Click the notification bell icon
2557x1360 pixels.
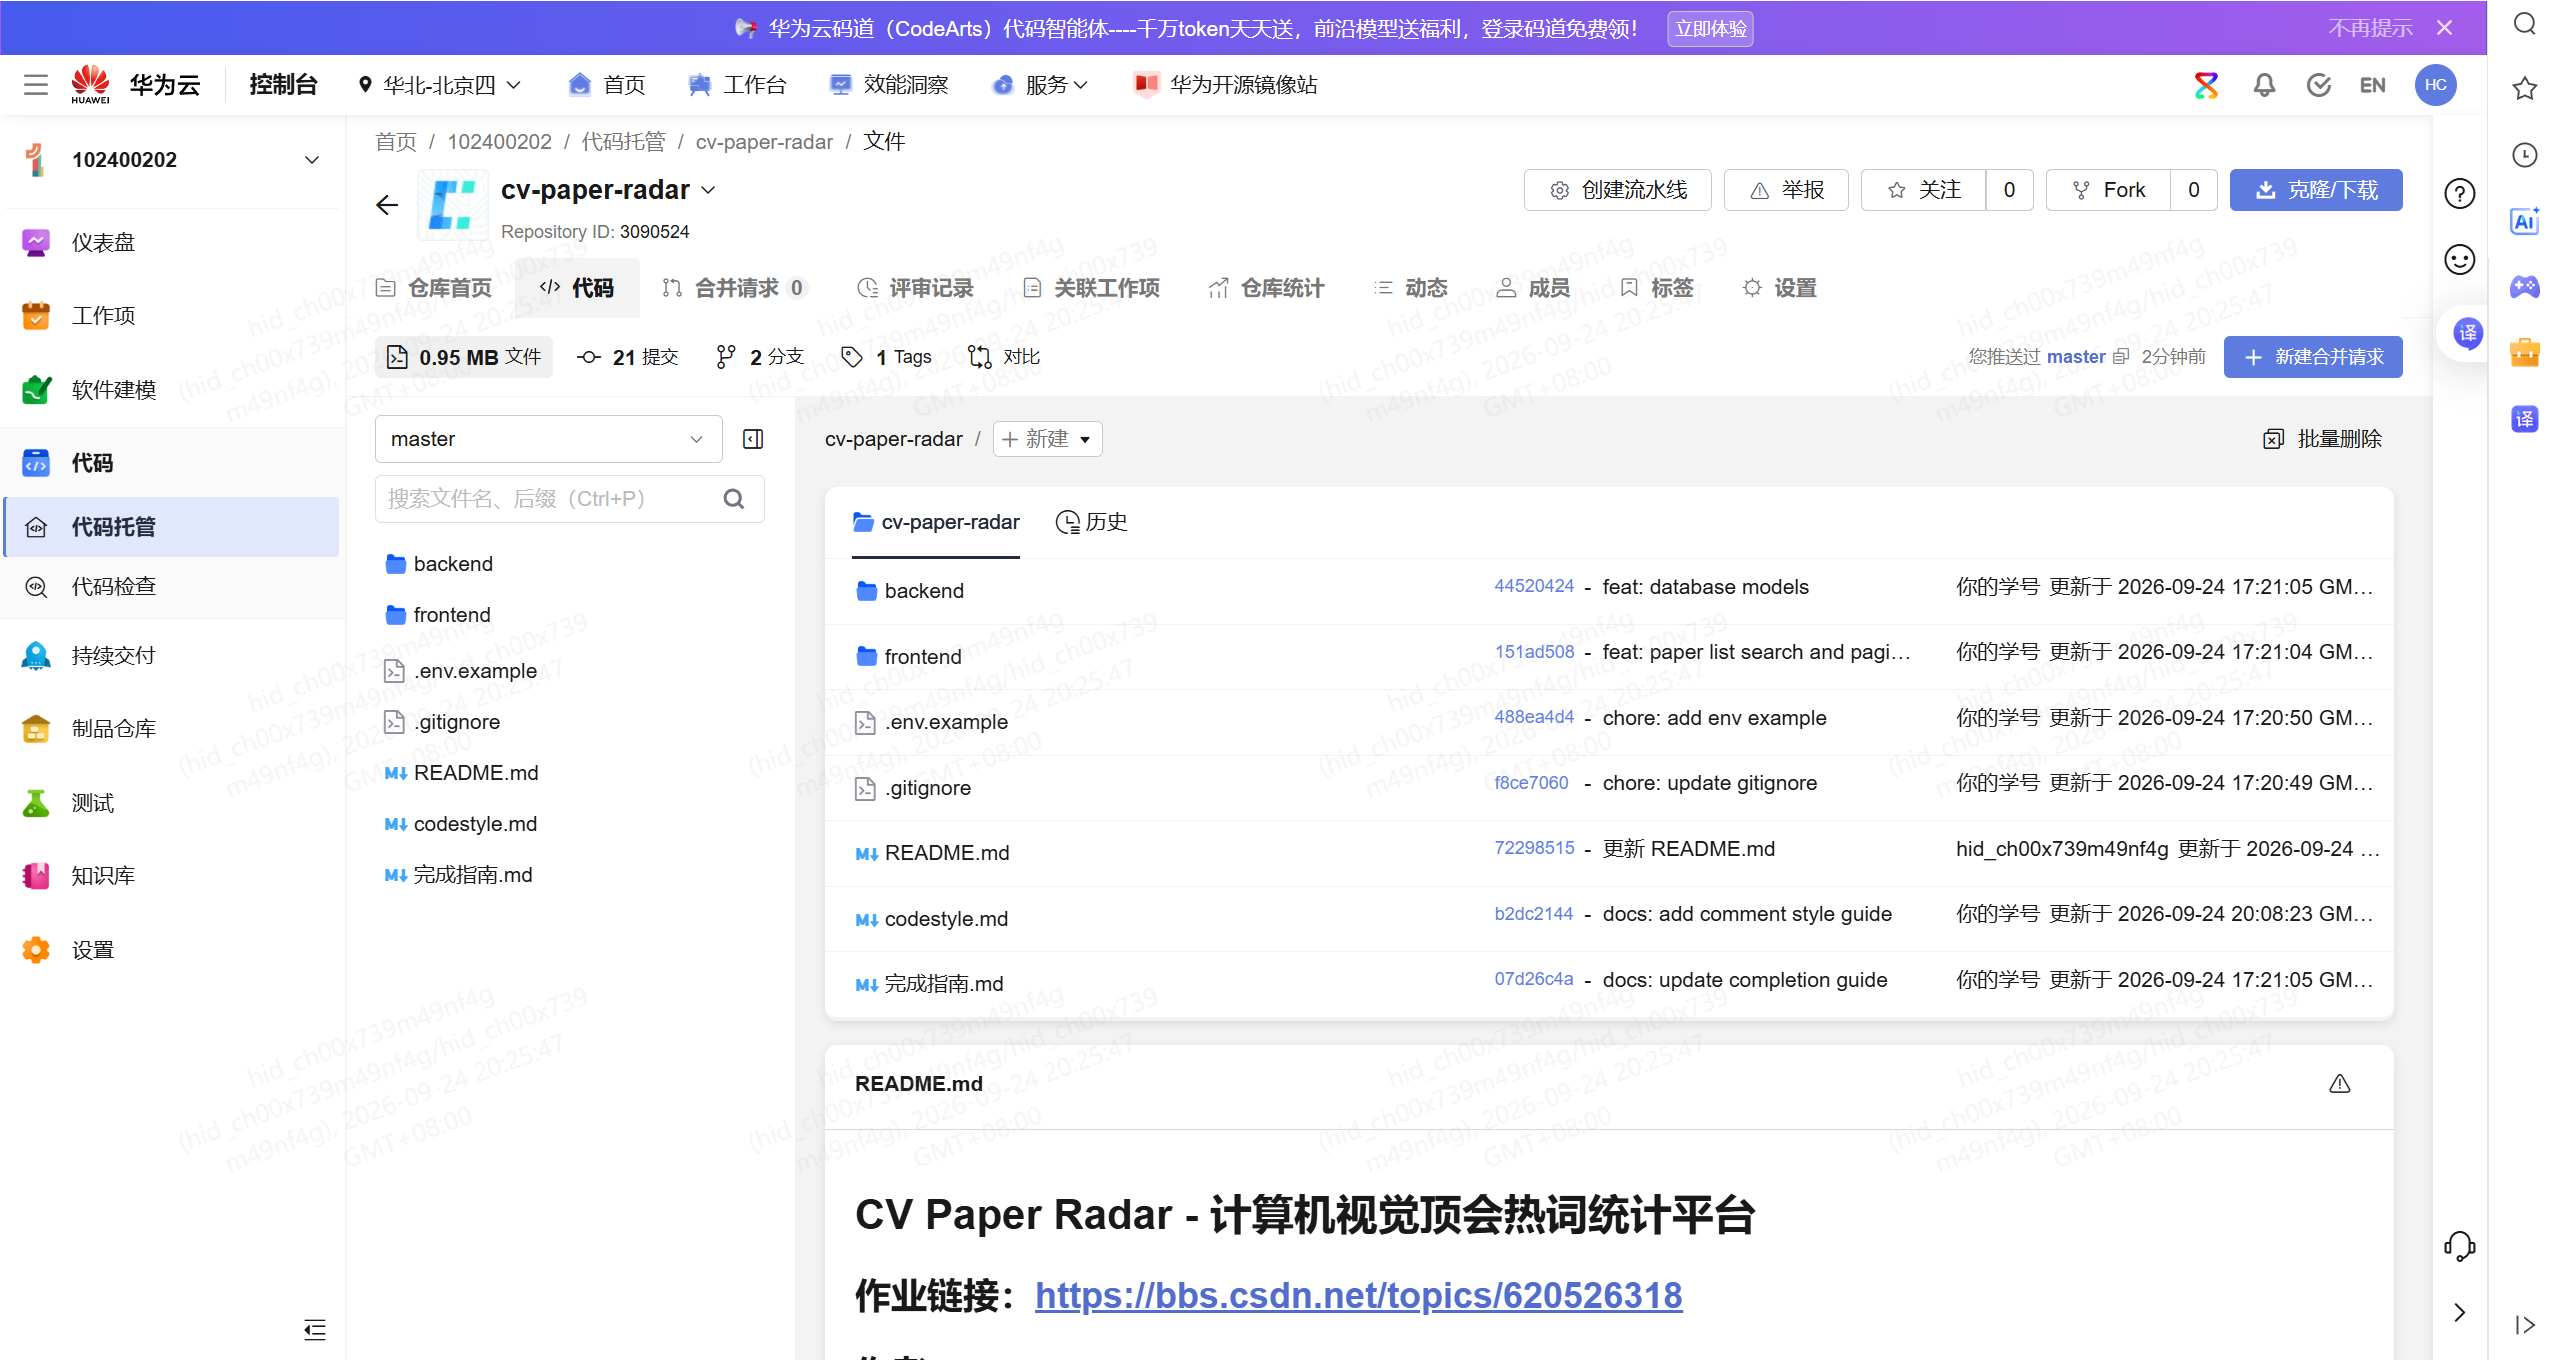[x=2264, y=85]
